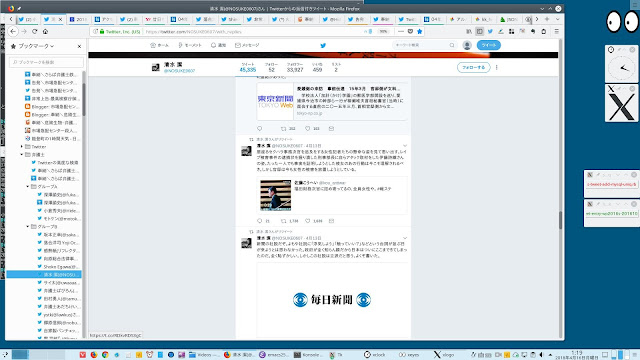Screen dimensions: 640x360
Task: Click the Twitter bird logo in page header
Action: [x=323, y=45]
